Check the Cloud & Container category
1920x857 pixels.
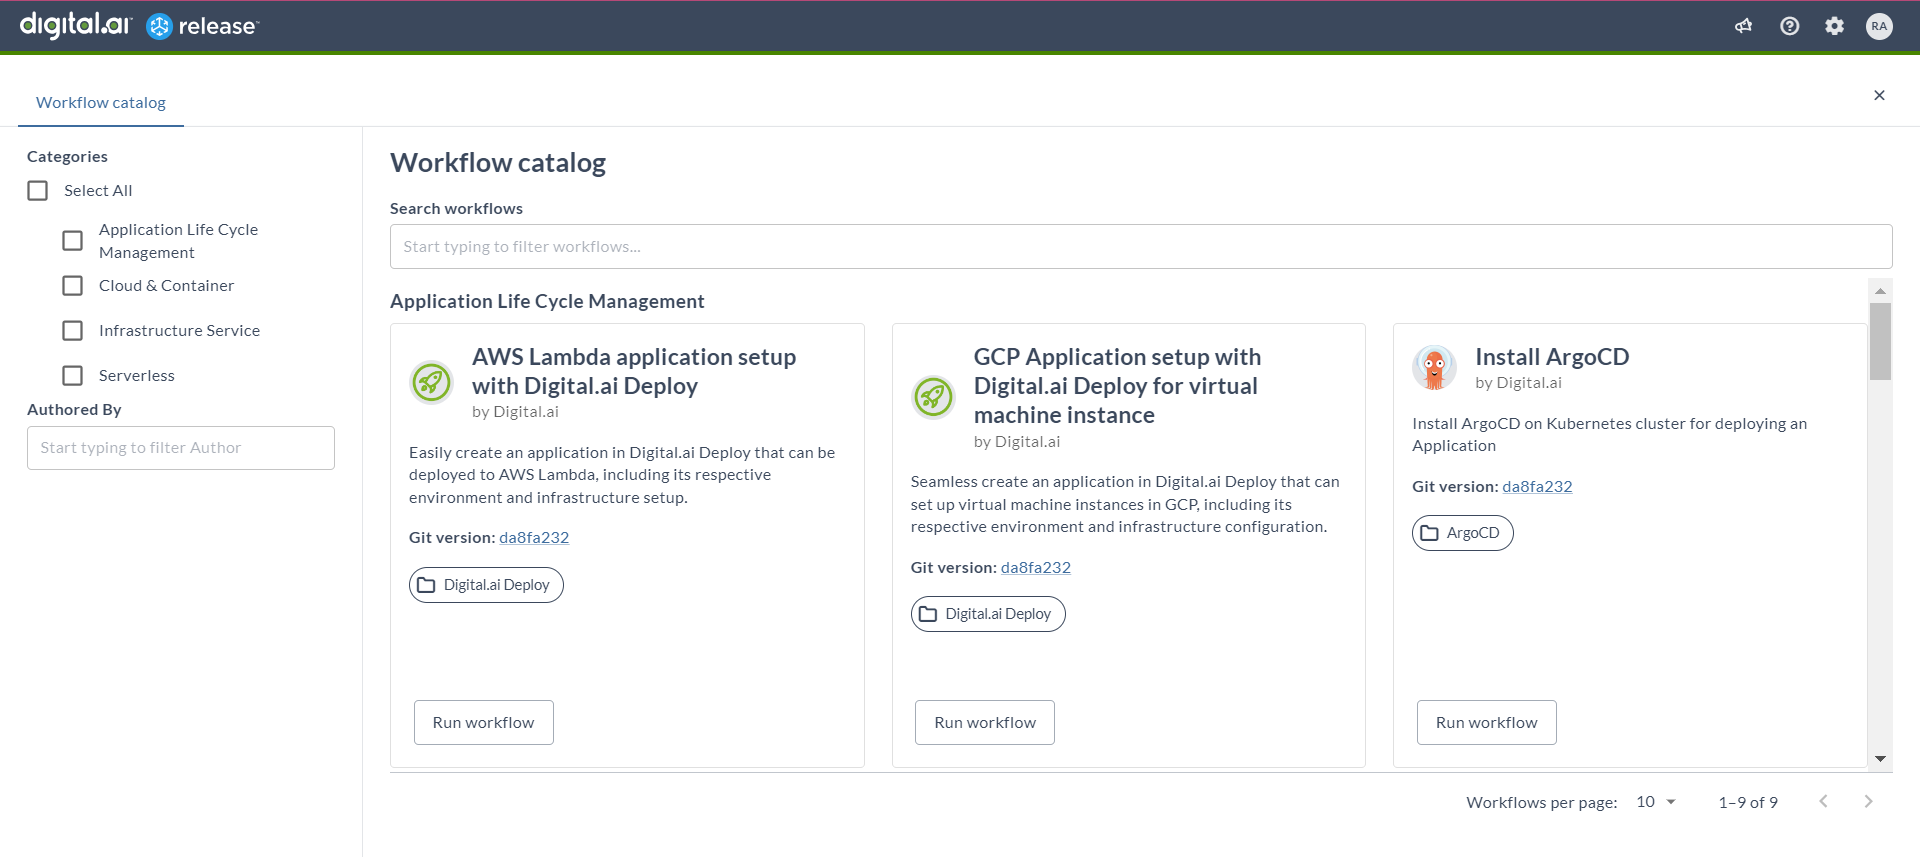pos(73,286)
